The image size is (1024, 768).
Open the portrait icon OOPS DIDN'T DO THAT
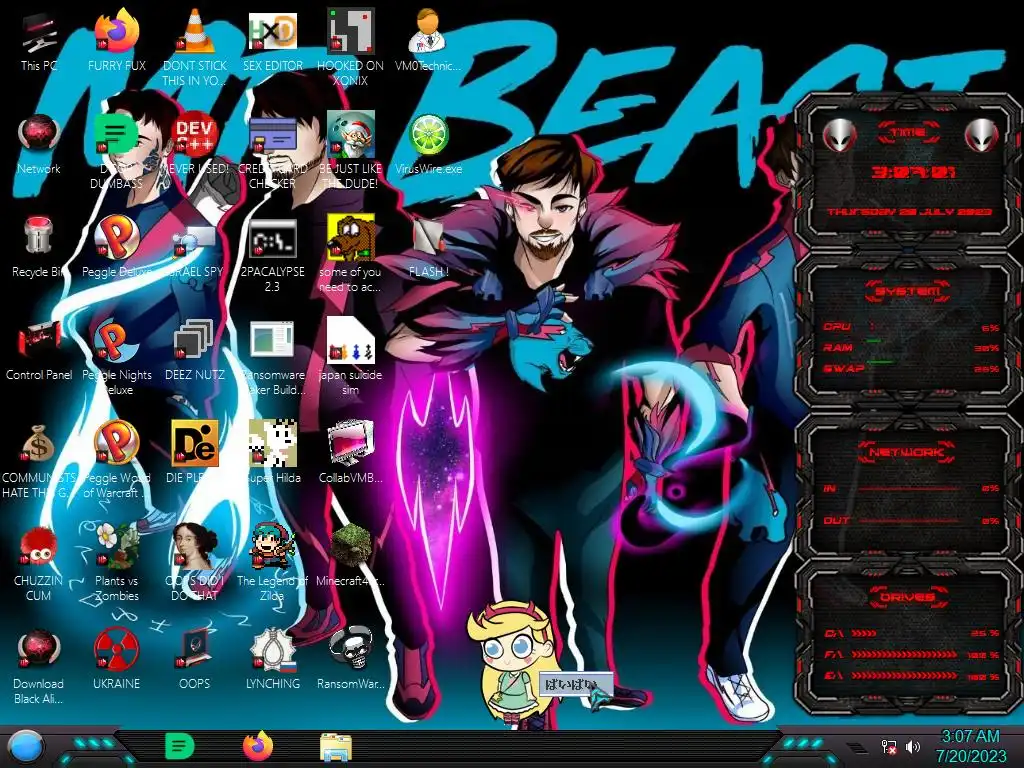point(194,546)
